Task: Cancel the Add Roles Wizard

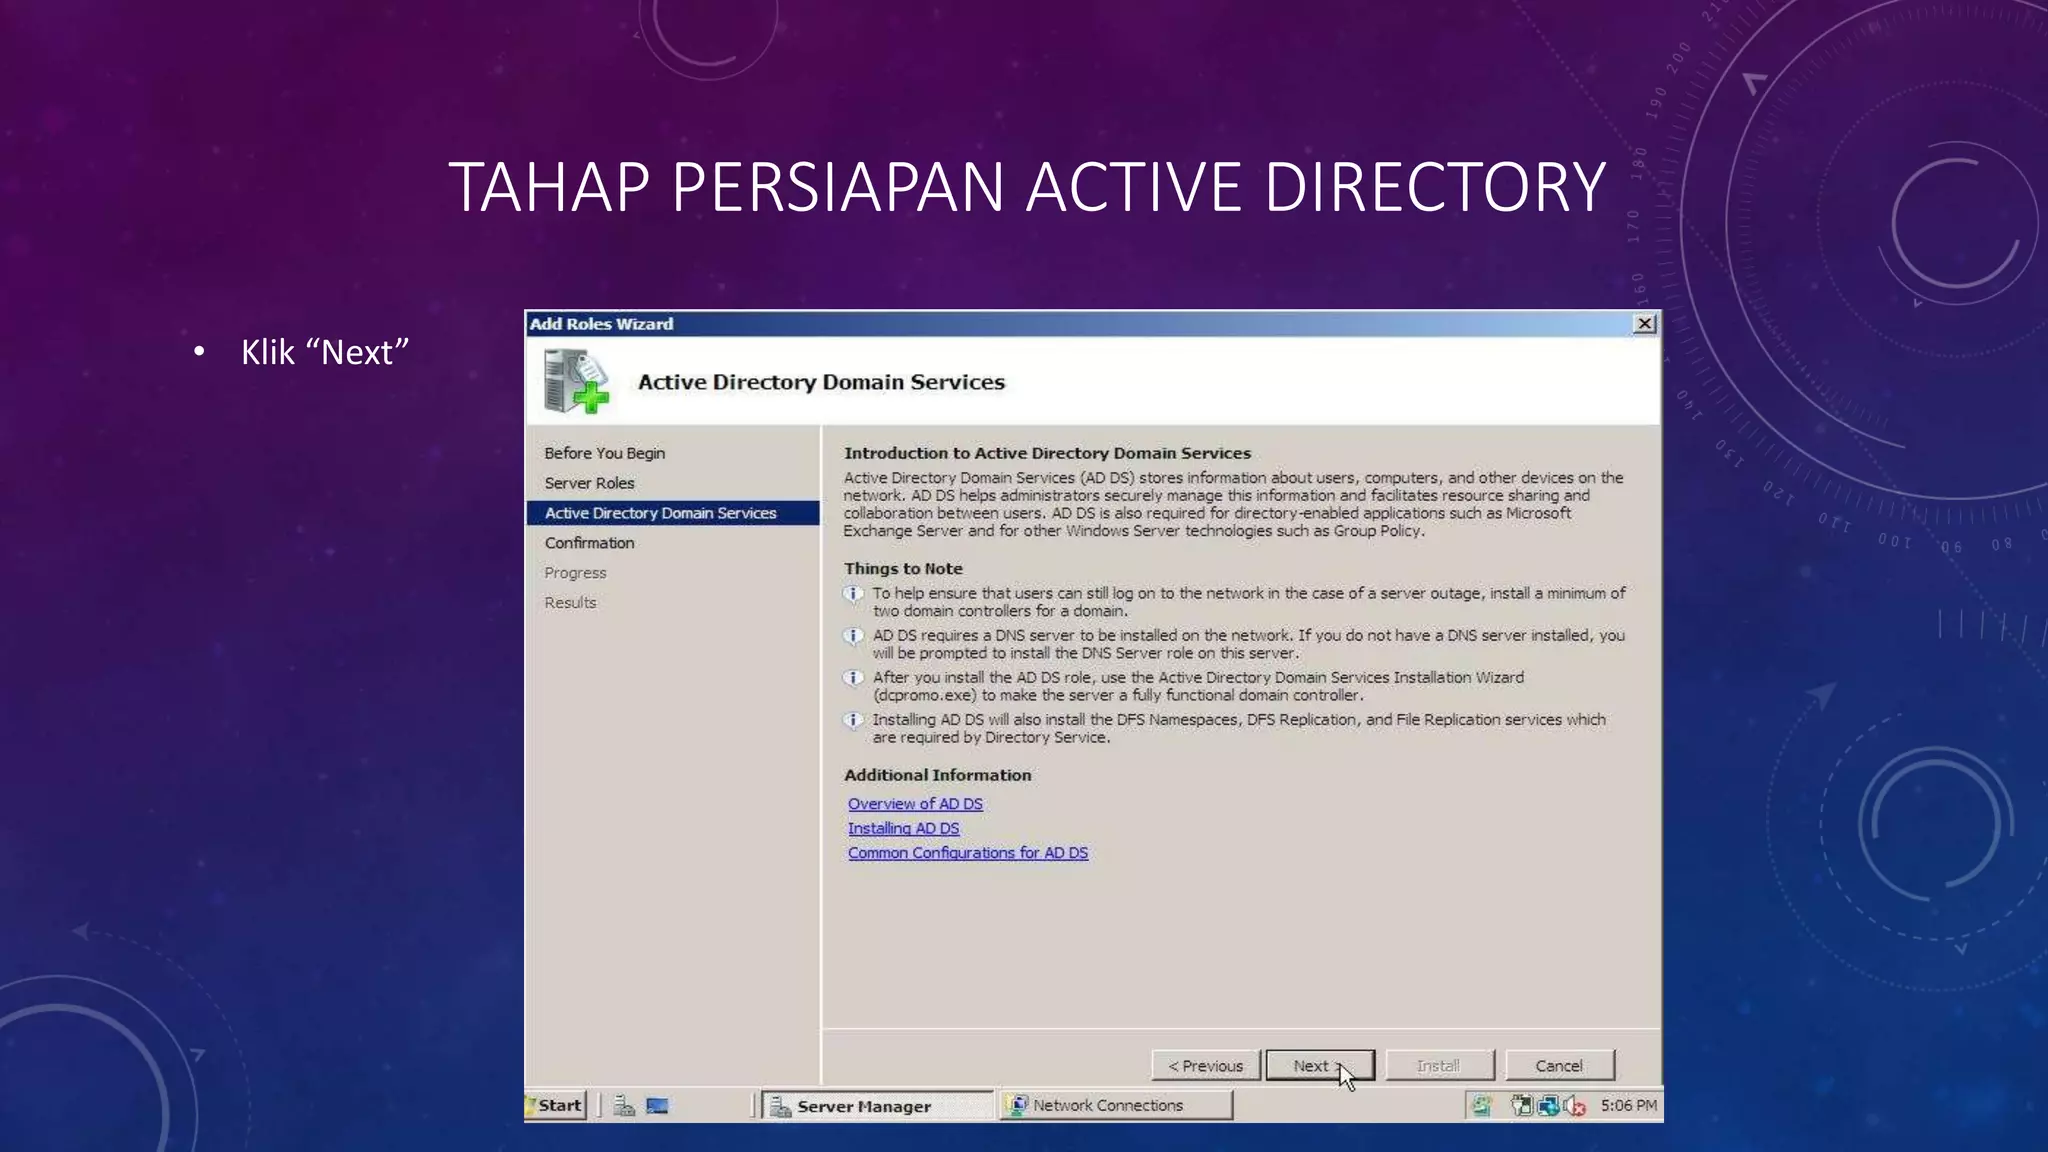Action: 1559,1065
